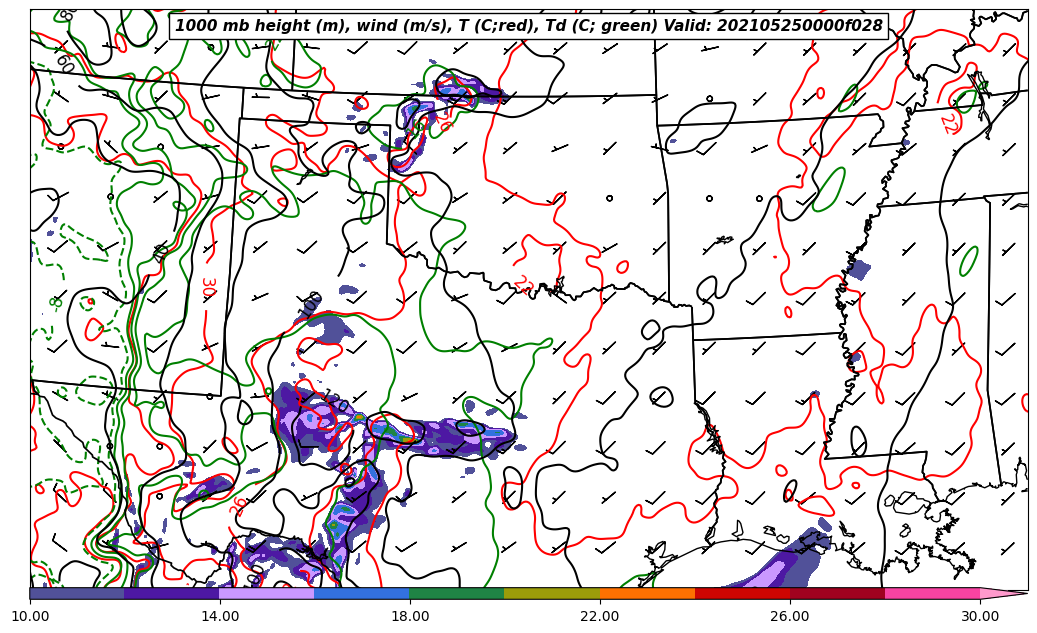Viewport: 1037px width, 633px height.
Task: Click the green "8" dewpoint contour label
Action: 54,302
